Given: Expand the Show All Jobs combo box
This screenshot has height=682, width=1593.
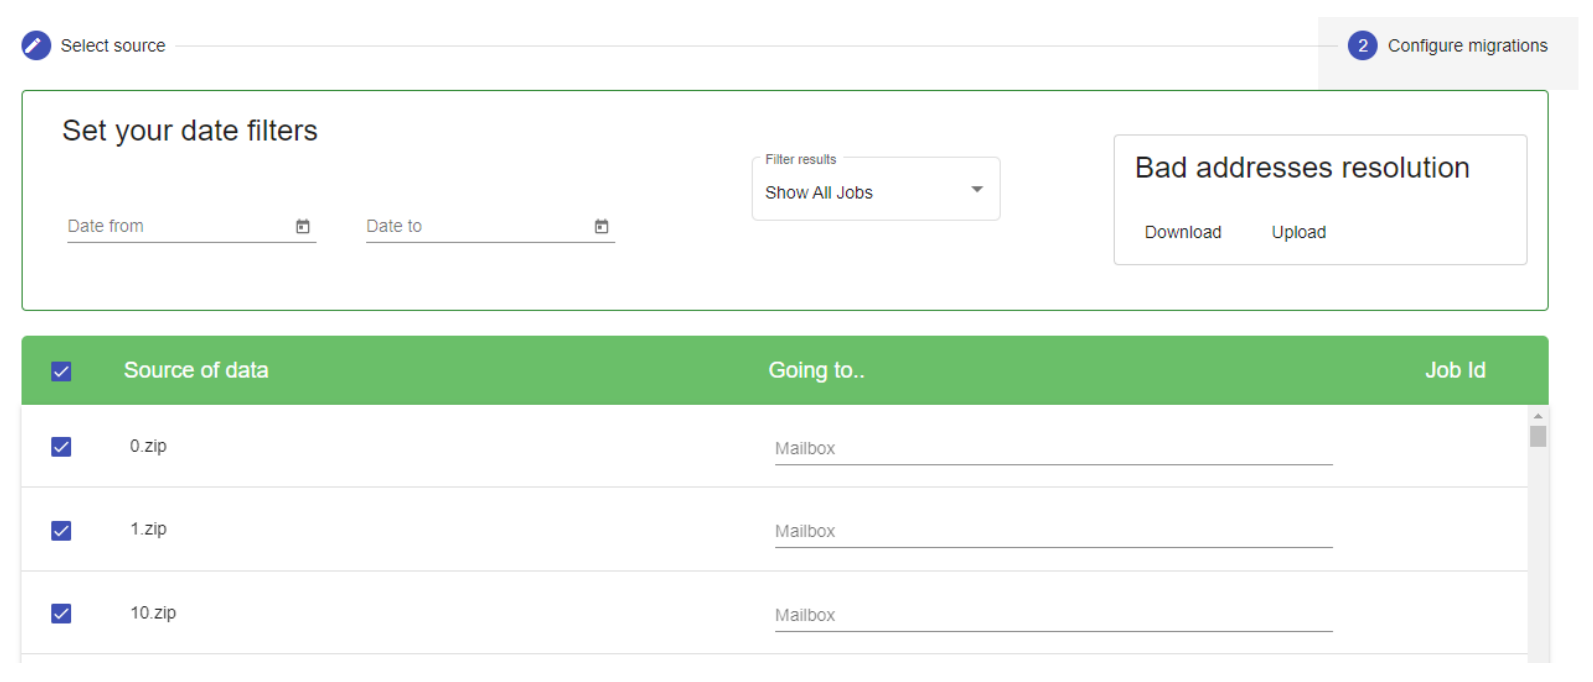Looking at the screenshot, I should click(x=860, y=192).
